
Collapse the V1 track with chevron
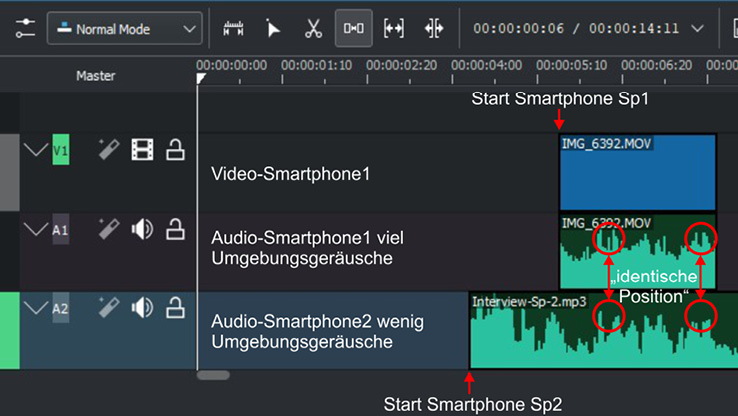(36, 150)
